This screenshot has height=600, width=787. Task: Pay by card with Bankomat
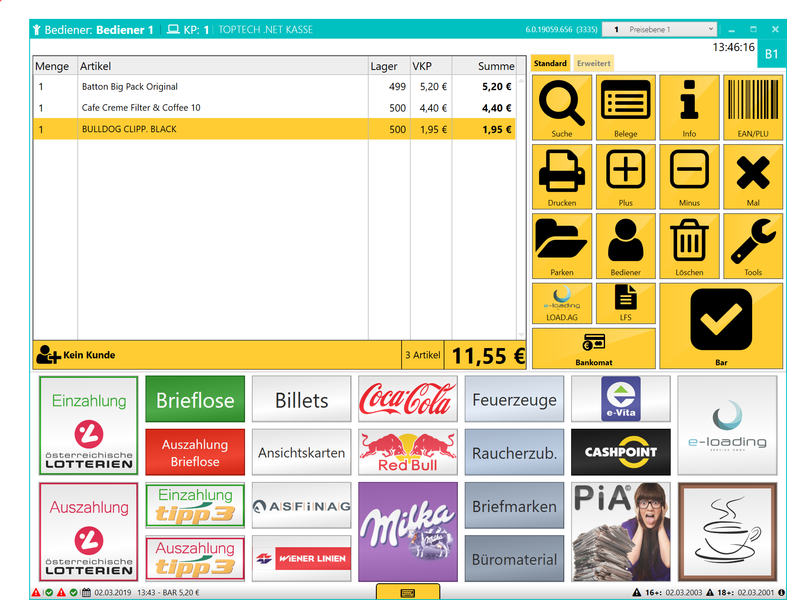(594, 348)
